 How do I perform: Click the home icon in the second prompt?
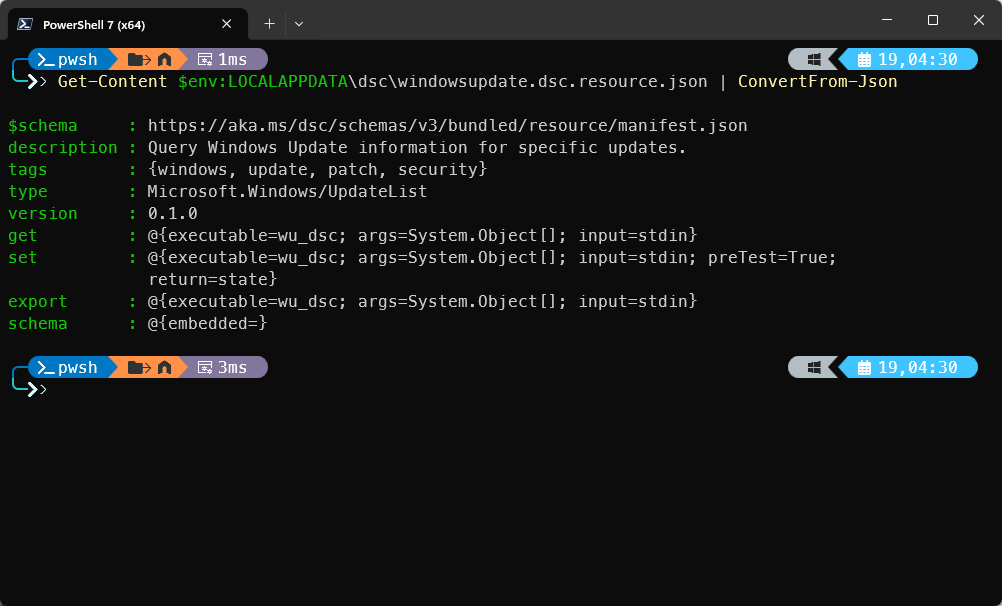164,368
